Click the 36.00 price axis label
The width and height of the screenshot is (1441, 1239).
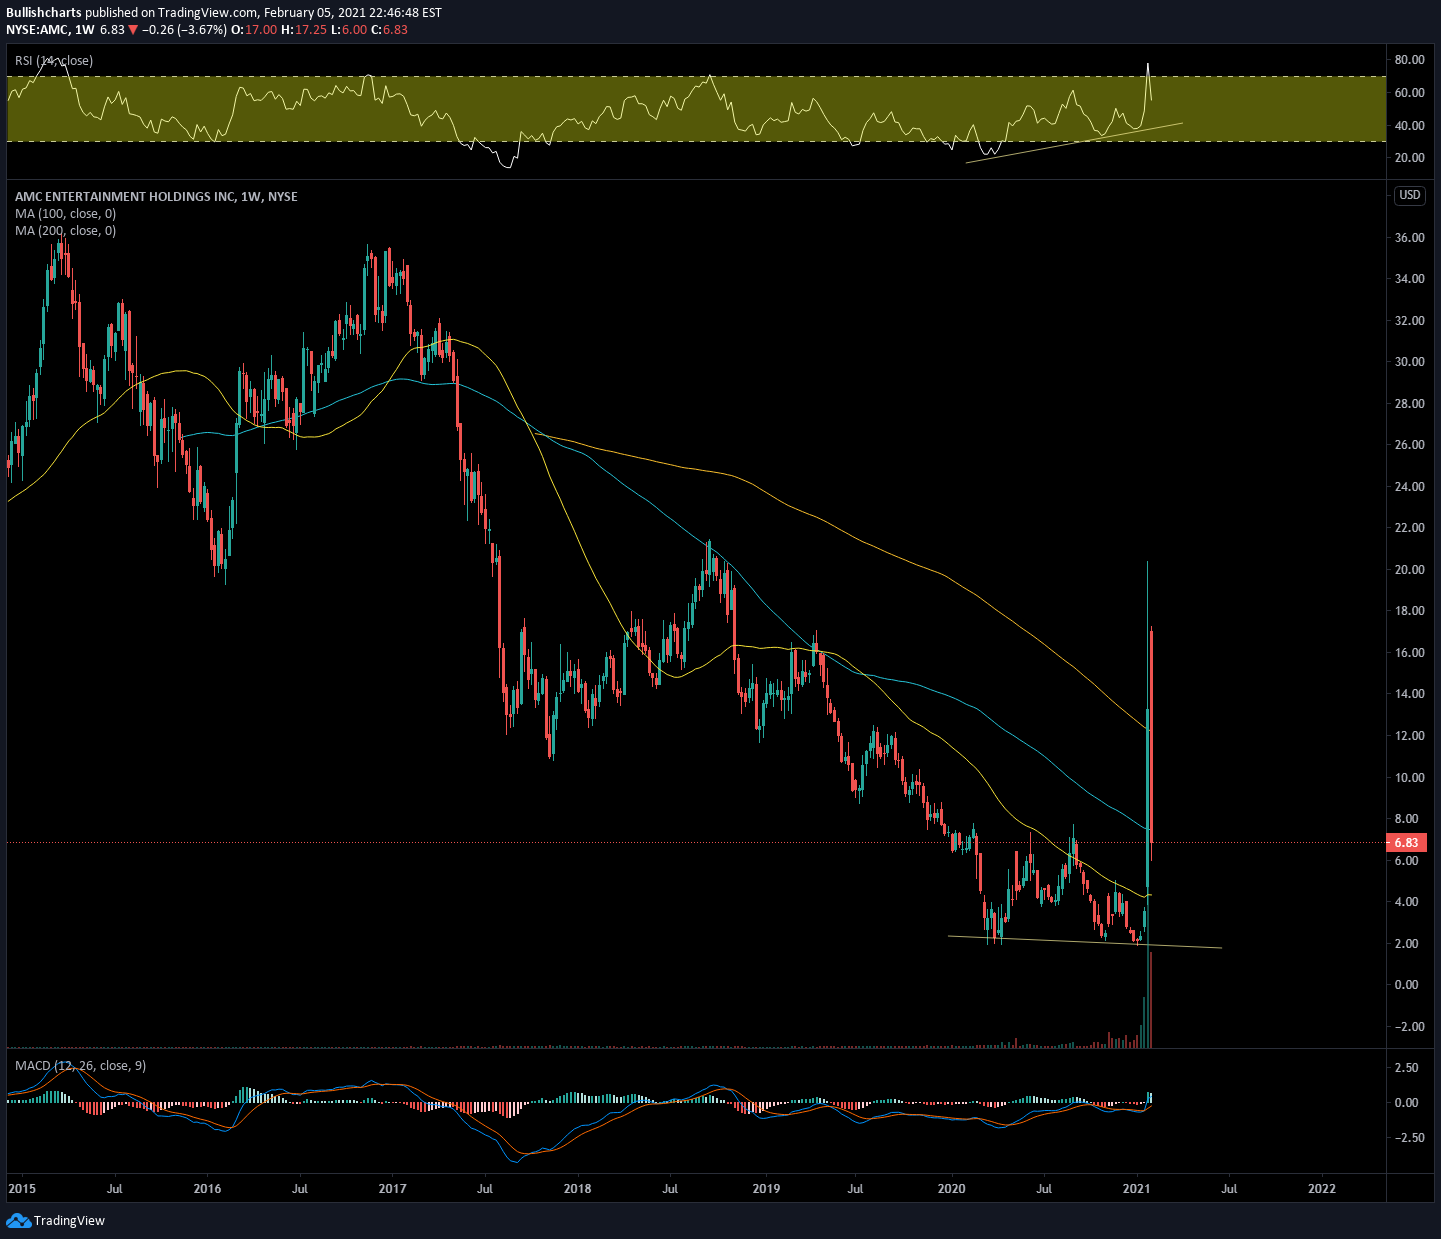coord(1409,238)
